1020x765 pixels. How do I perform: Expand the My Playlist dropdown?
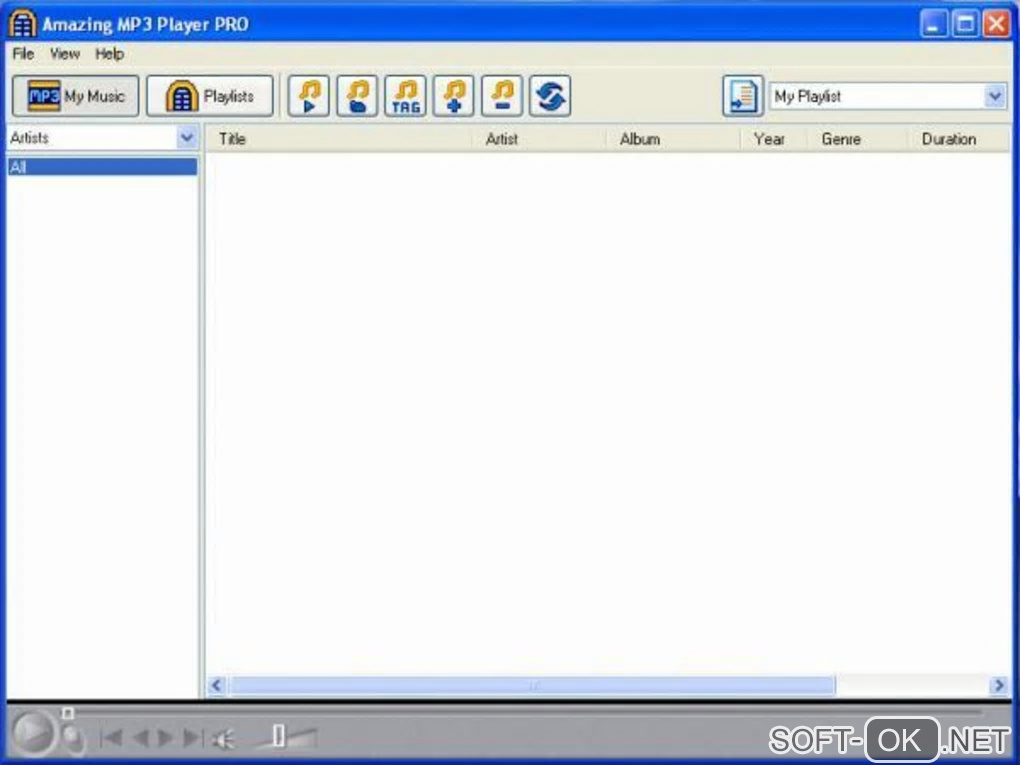coord(995,96)
